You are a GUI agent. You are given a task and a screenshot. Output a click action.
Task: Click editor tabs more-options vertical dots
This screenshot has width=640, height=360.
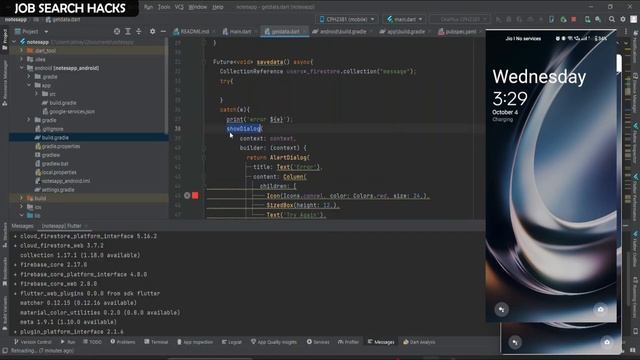click(x=626, y=31)
